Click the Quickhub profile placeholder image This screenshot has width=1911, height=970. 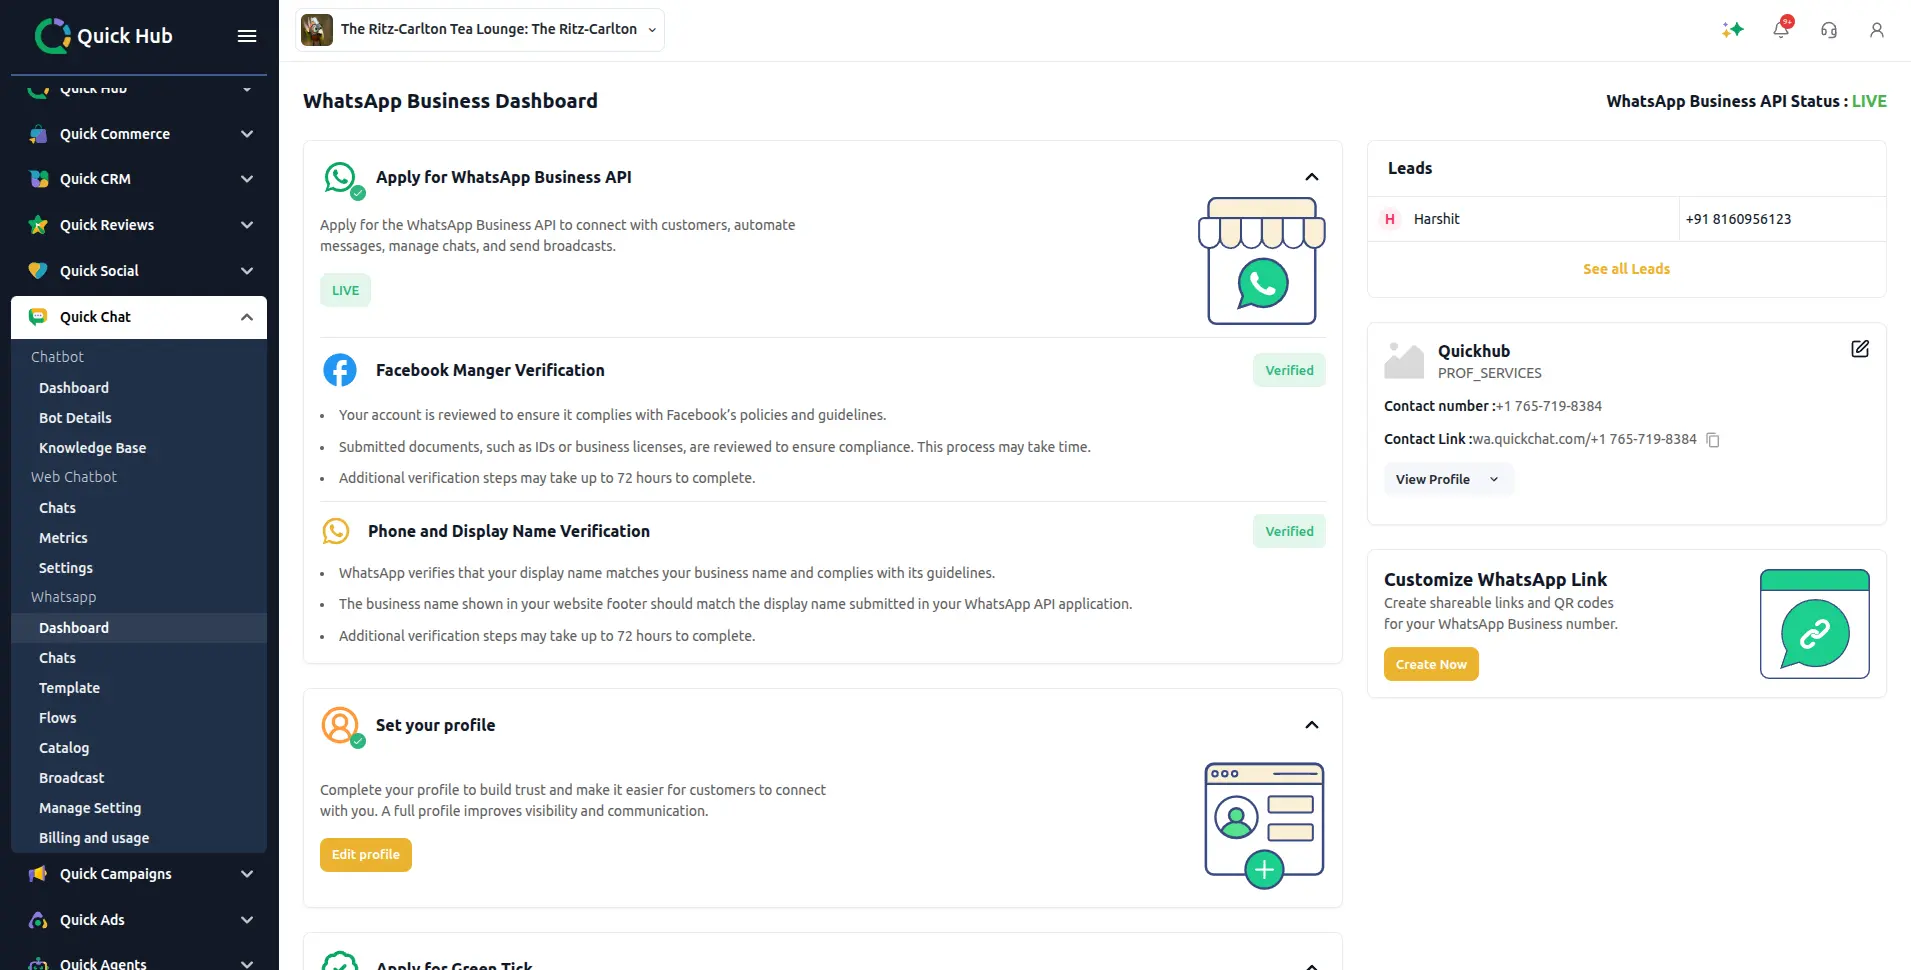pyautogui.click(x=1404, y=360)
